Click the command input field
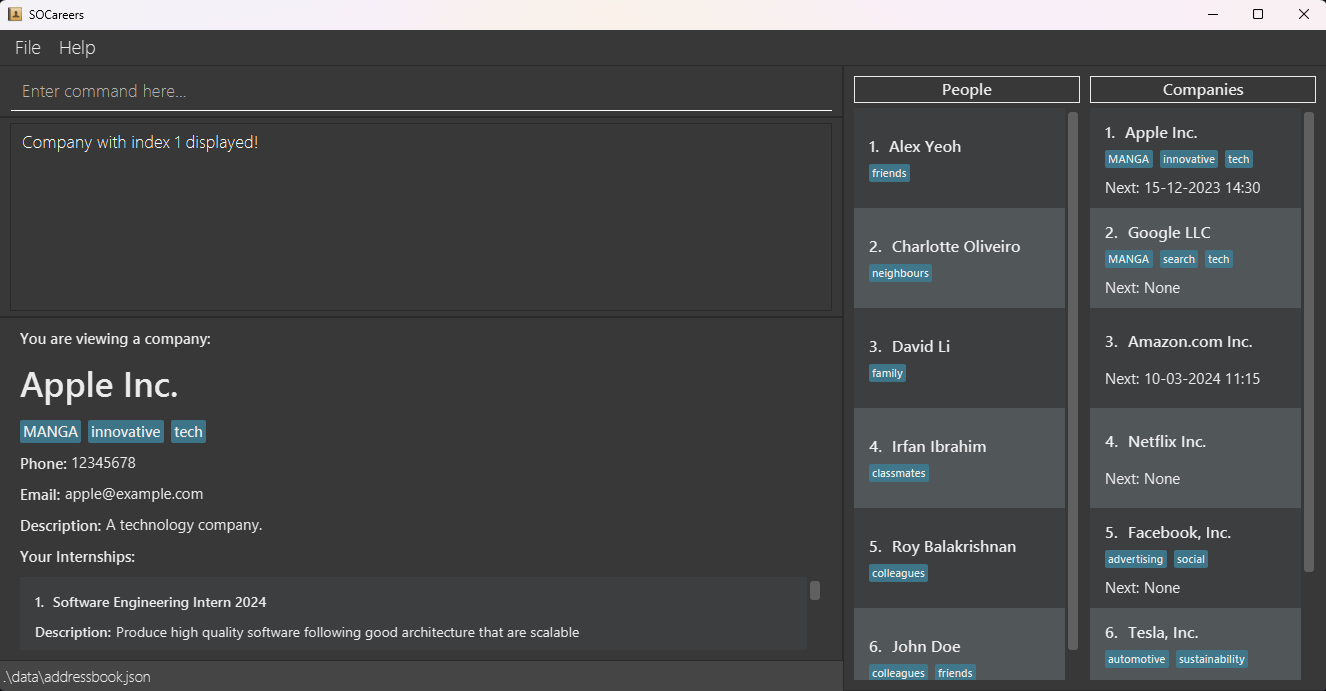Screen dimensions: 1326x691 [420, 91]
